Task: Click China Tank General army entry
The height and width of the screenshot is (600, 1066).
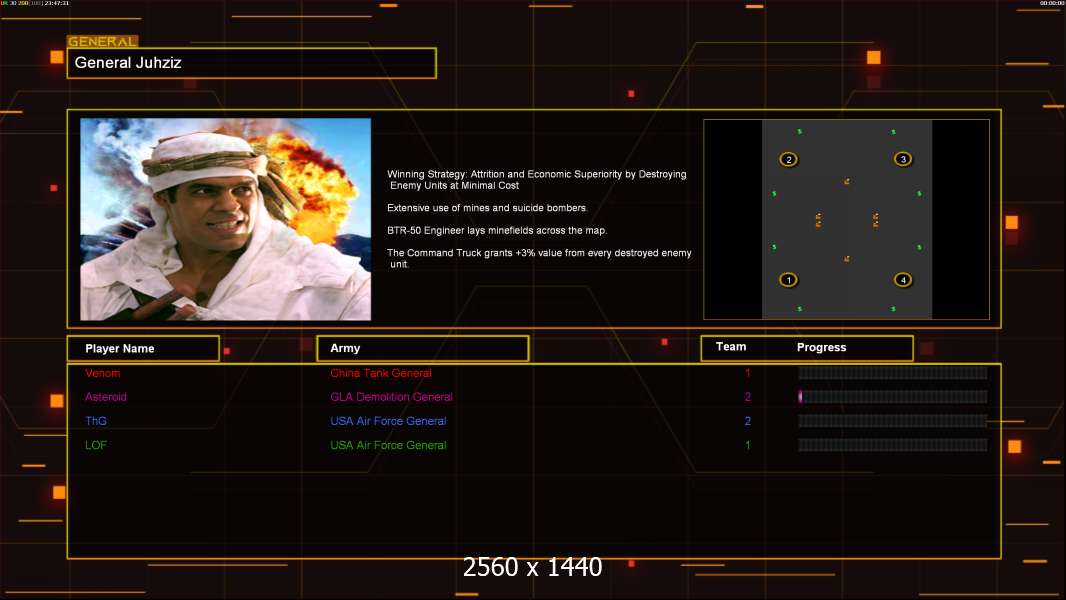Action: pyautogui.click(x=381, y=373)
